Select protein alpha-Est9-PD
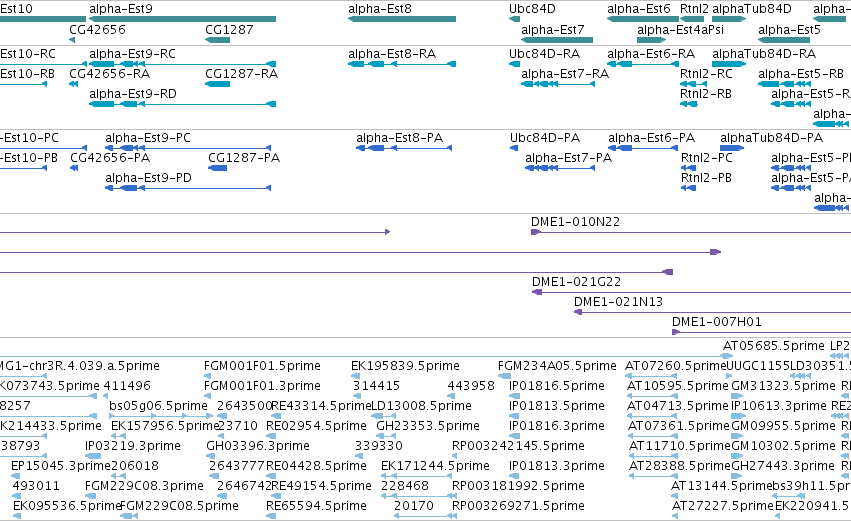Image resolution: width=851 pixels, height=521 pixels. [x=148, y=178]
